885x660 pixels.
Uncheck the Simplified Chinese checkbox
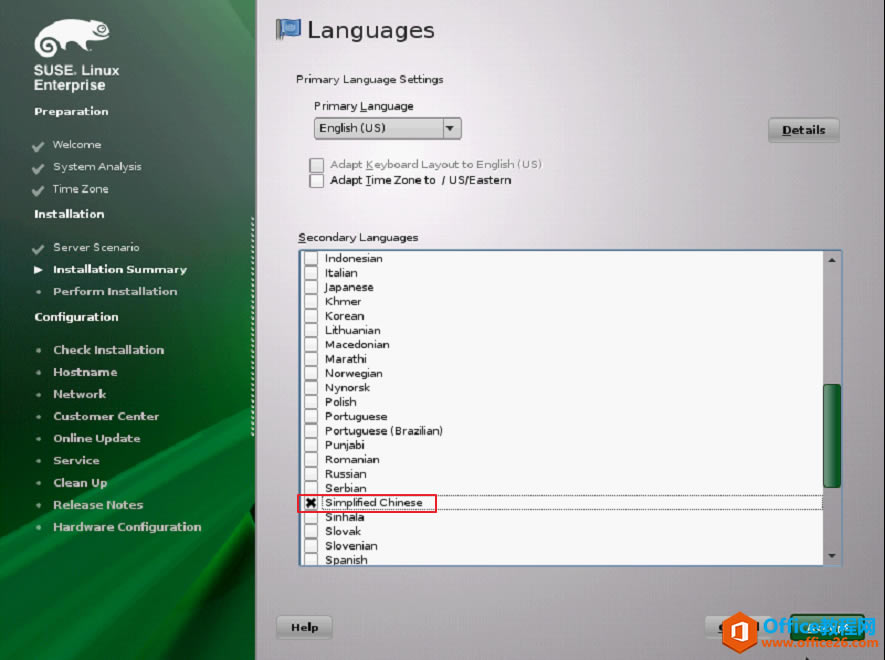tap(311, 502)
